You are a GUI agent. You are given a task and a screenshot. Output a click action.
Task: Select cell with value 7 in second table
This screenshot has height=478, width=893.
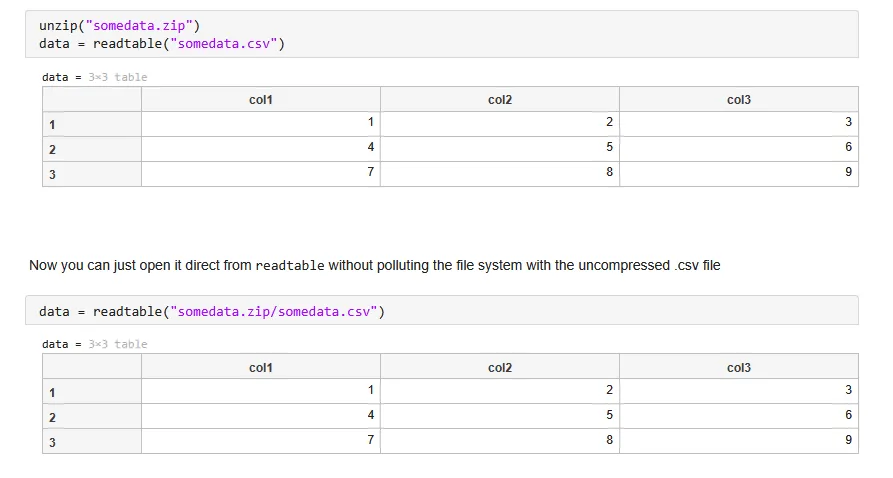260,440
